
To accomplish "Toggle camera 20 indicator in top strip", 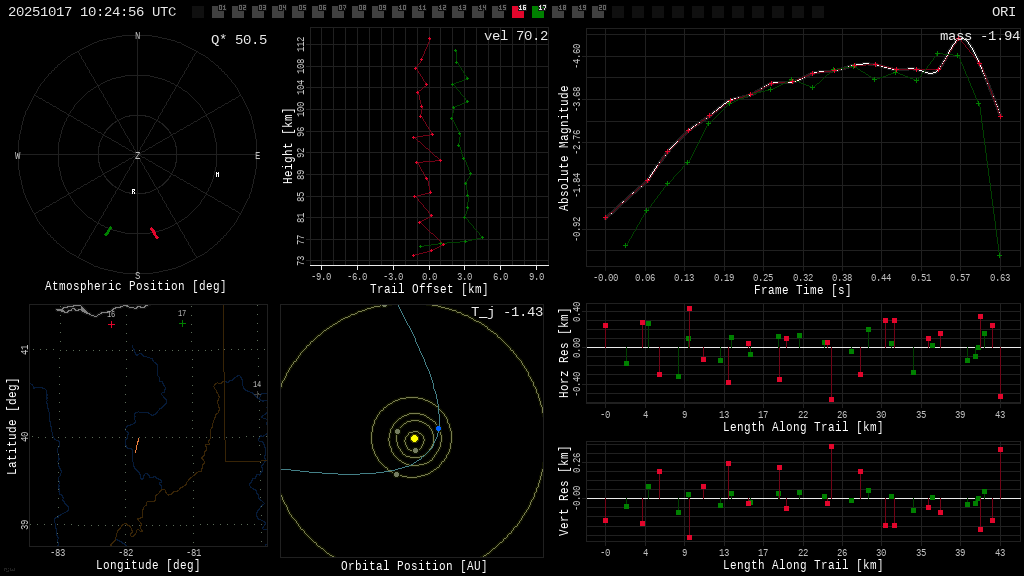I will click(x=598, y=12).
